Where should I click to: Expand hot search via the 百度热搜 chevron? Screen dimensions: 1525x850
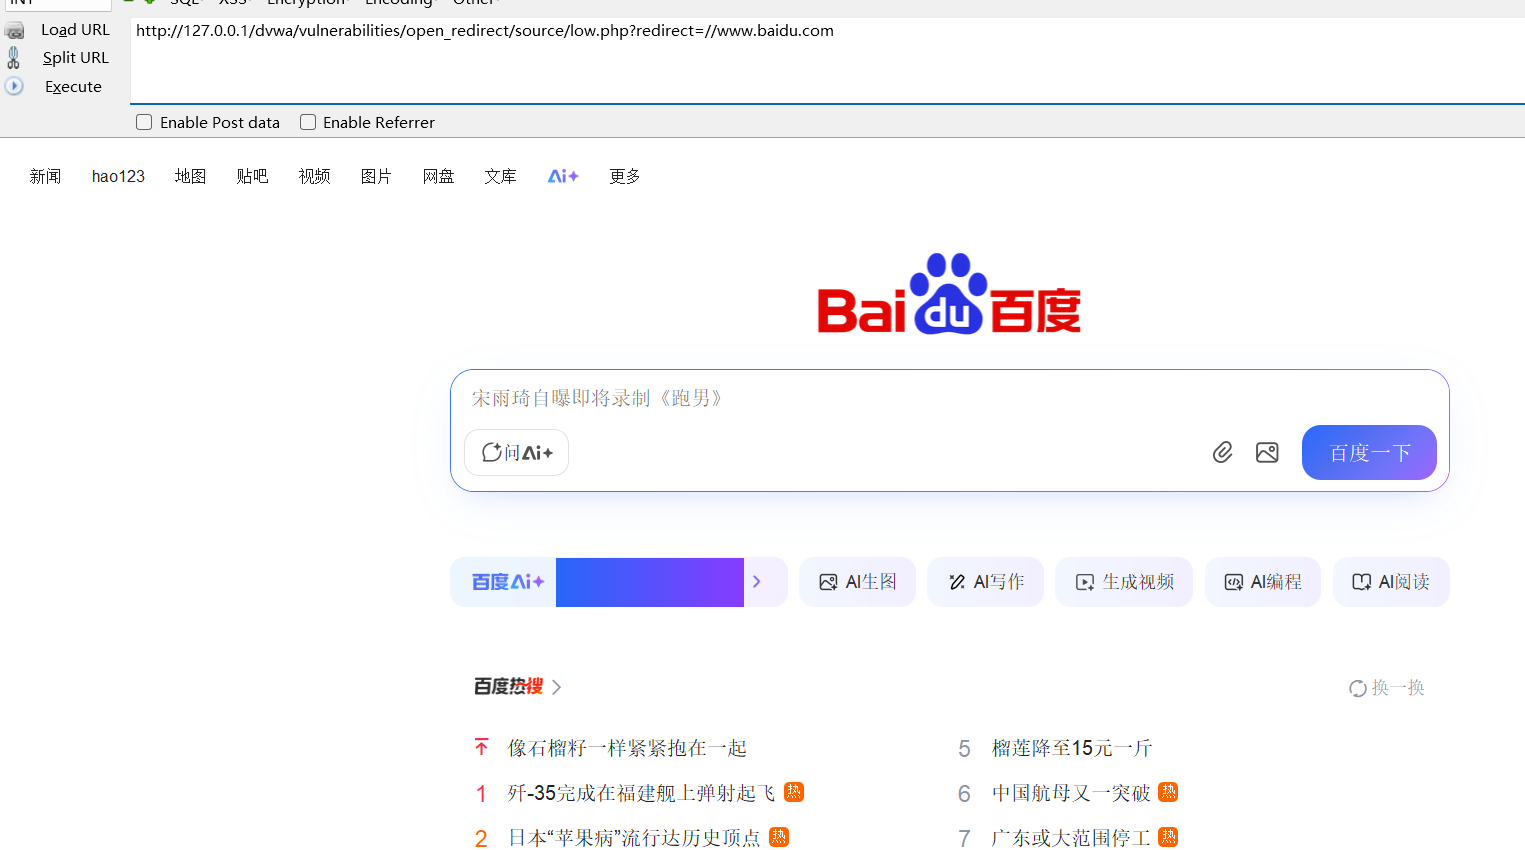(557, 687)
